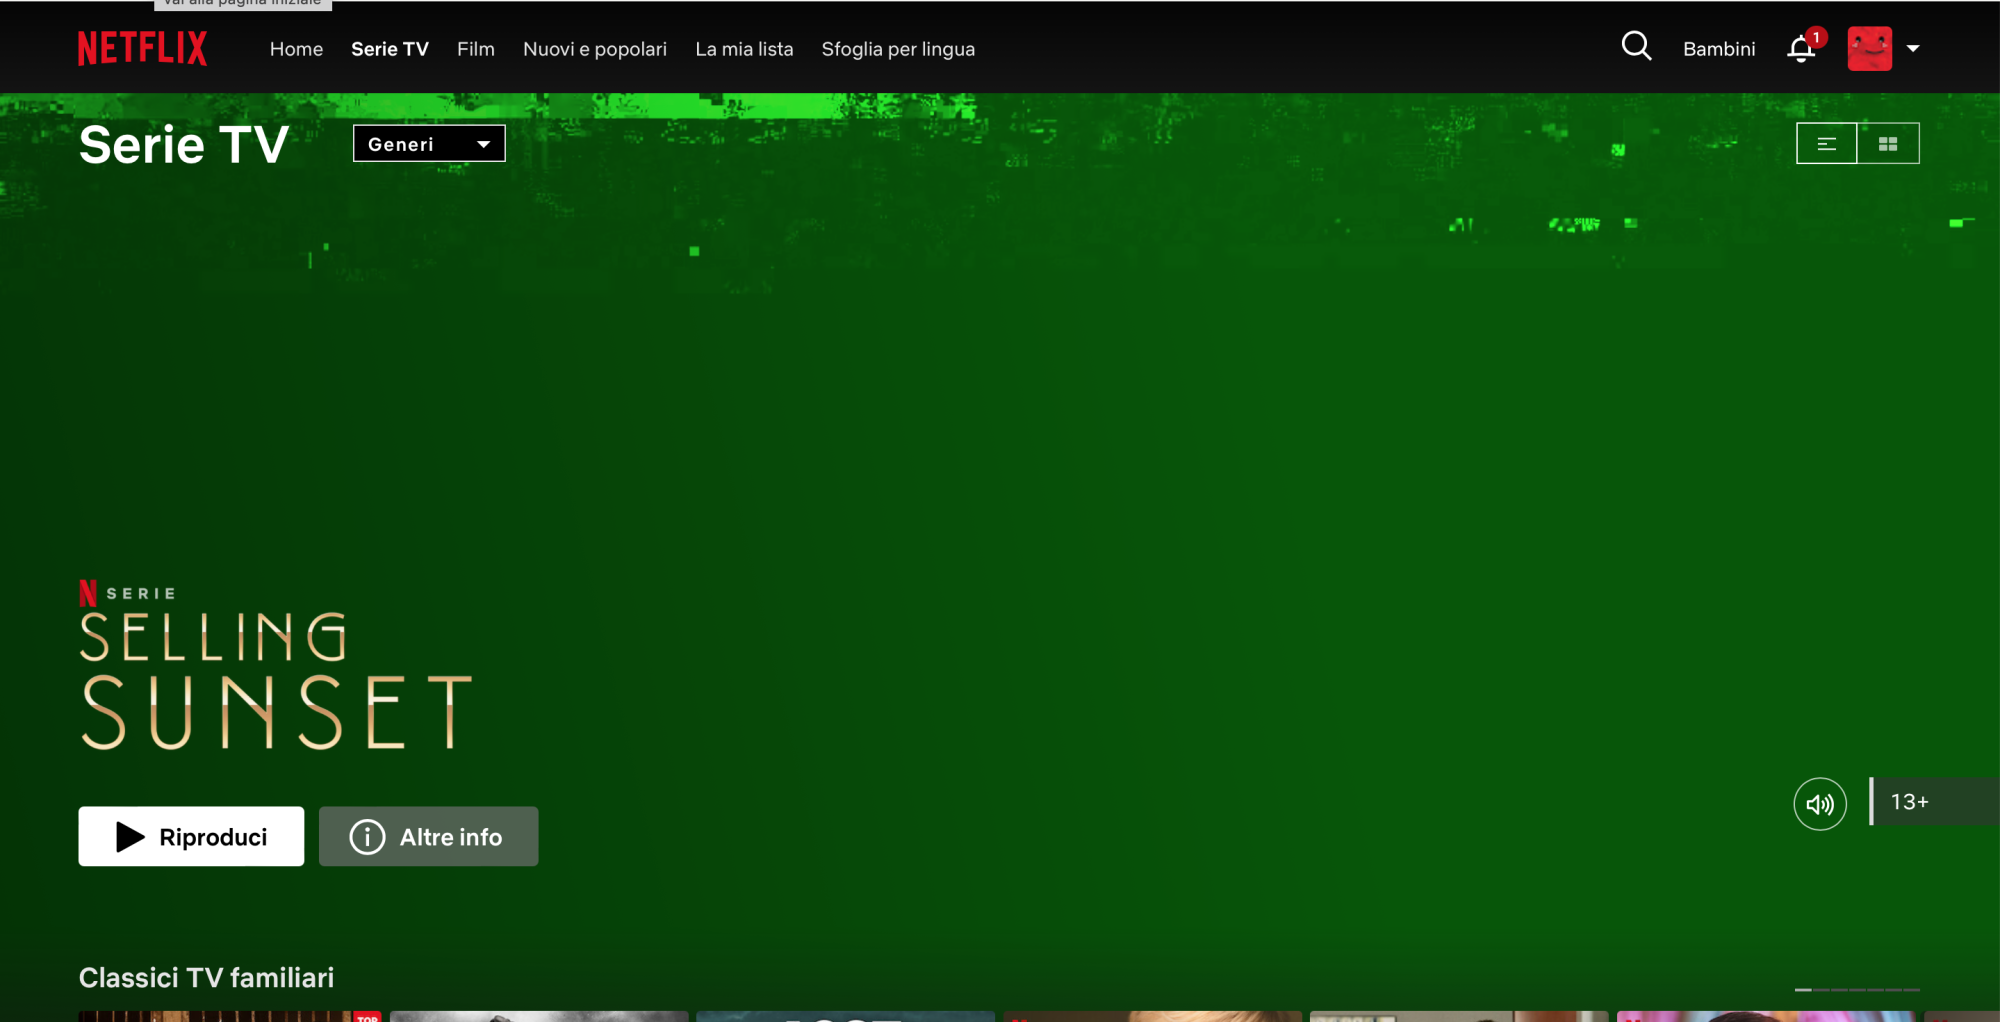Screen dimensions: 2000x1022
Task: Open La mia lista
Action: [744, 49]
